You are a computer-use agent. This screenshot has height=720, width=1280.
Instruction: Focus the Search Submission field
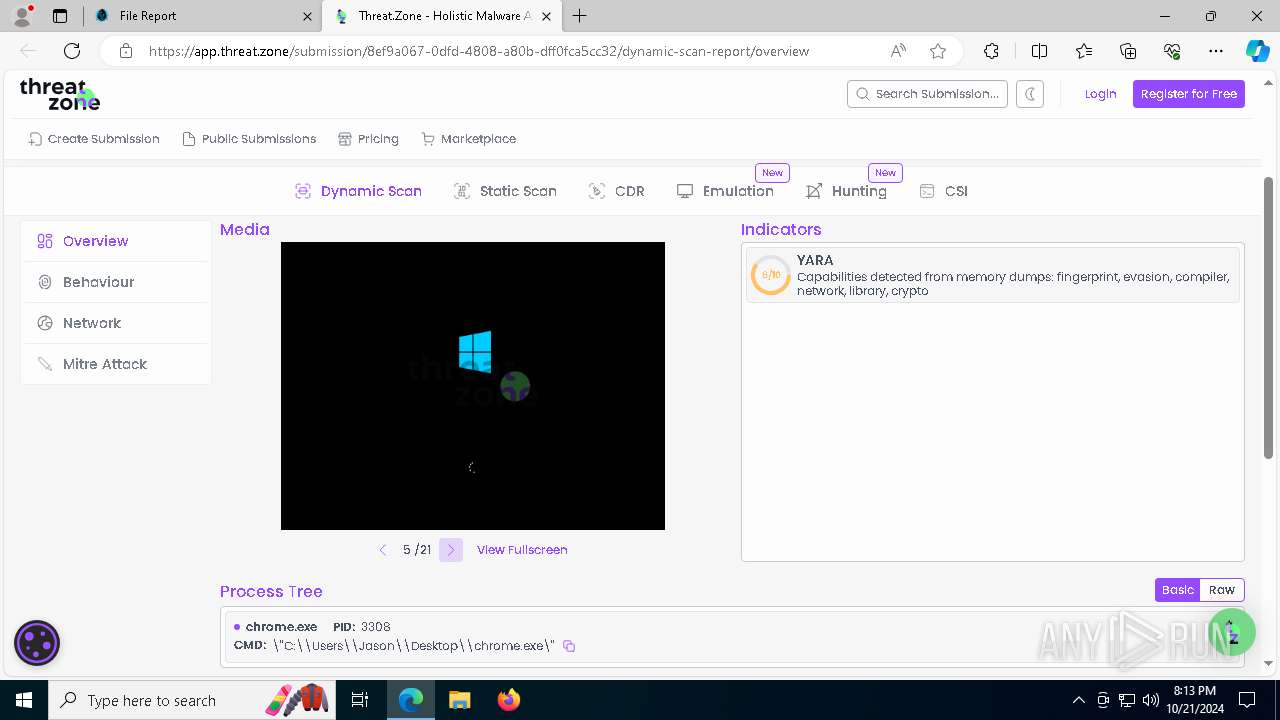click(927, 94)
